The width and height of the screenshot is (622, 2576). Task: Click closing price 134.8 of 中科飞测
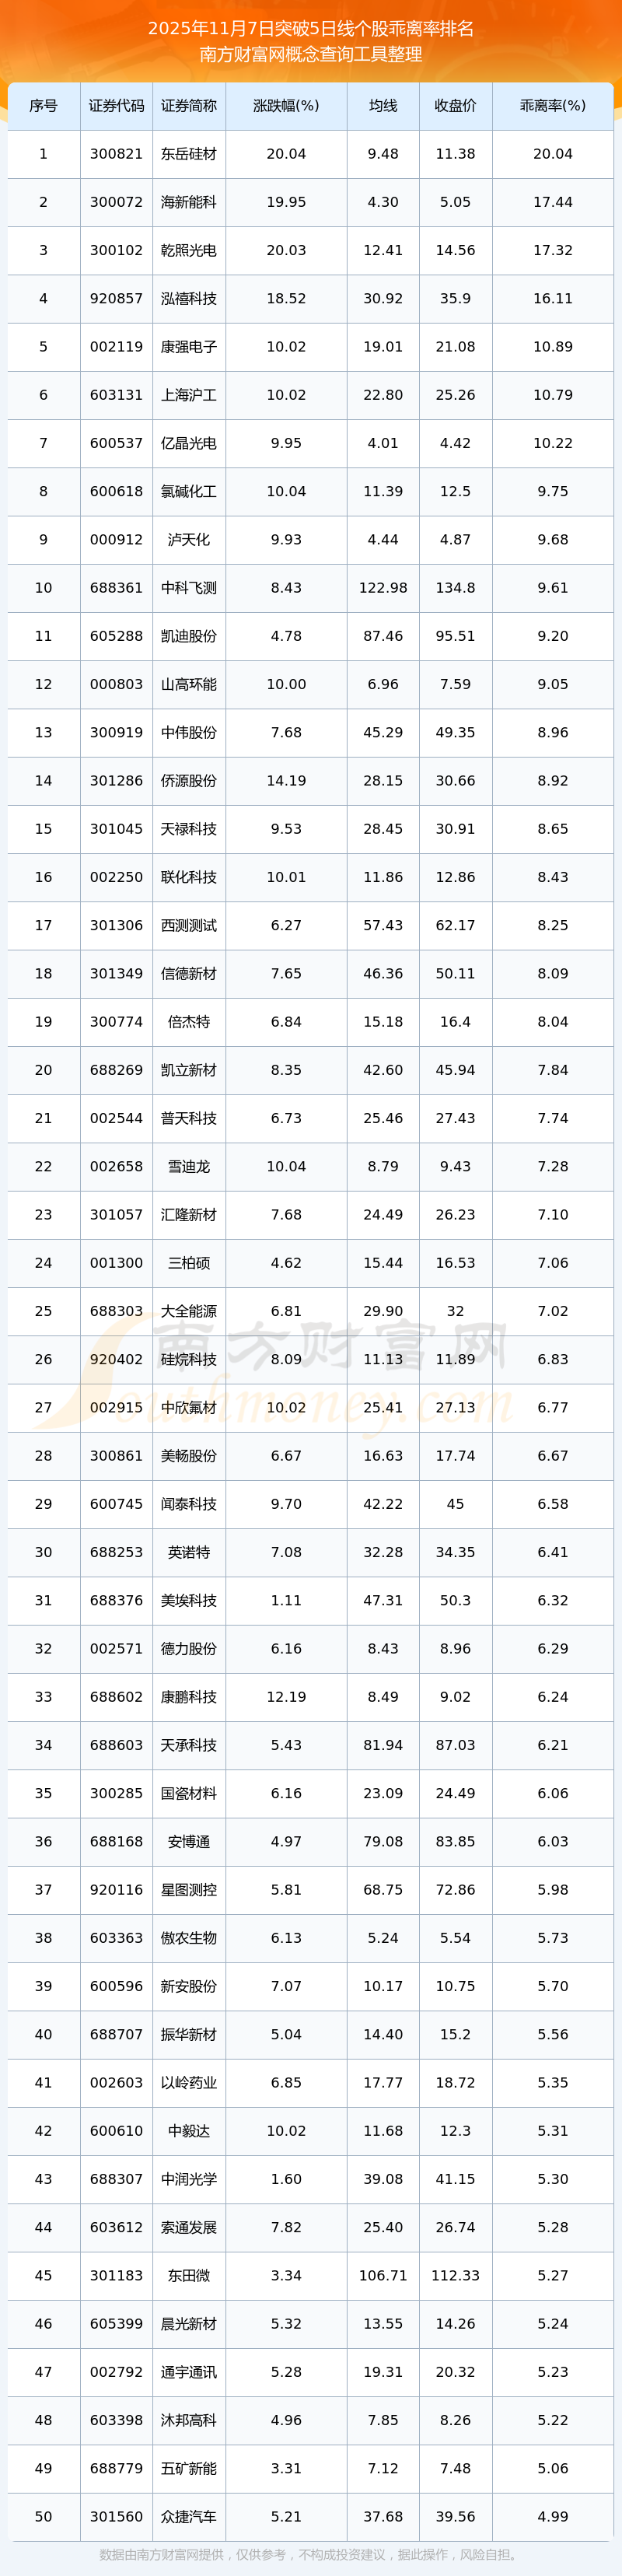pyautogui.click(x=455, y=588)
